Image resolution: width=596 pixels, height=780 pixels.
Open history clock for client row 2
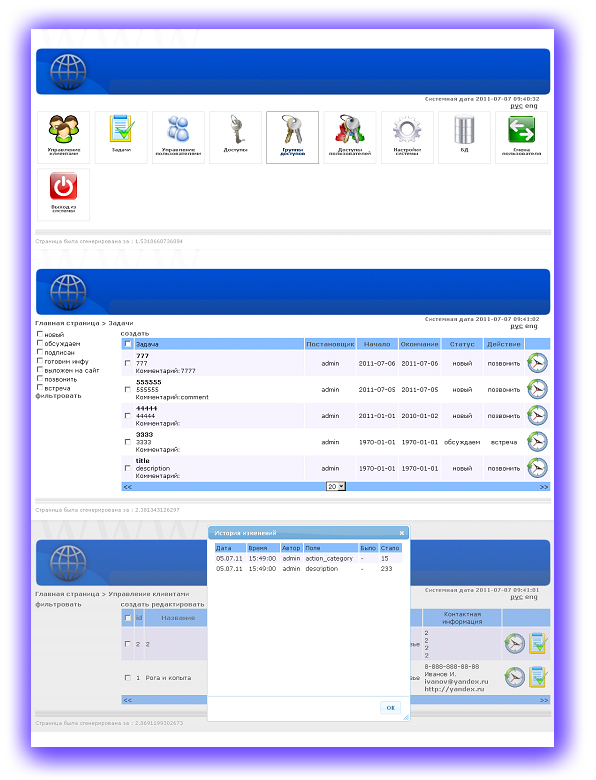515,643
